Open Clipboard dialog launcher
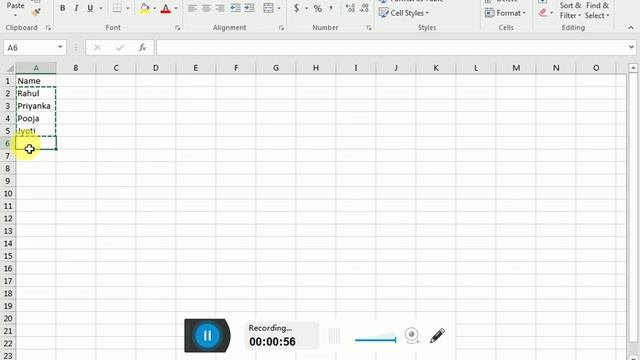The height and width of the screenshot is (360, 640). pyautogui.click(x=48, y=28)
